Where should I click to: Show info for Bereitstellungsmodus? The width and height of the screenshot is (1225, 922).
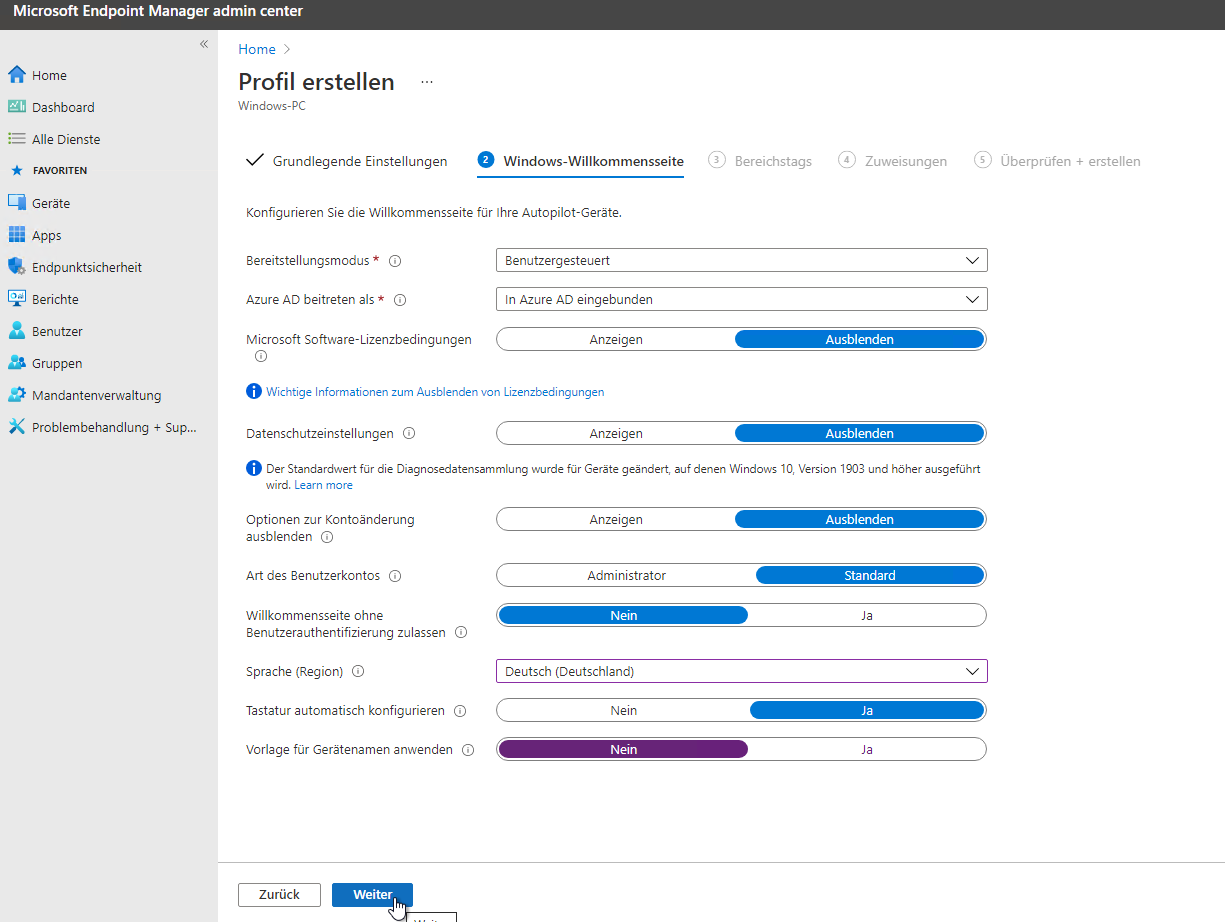(x=395, y=261)
